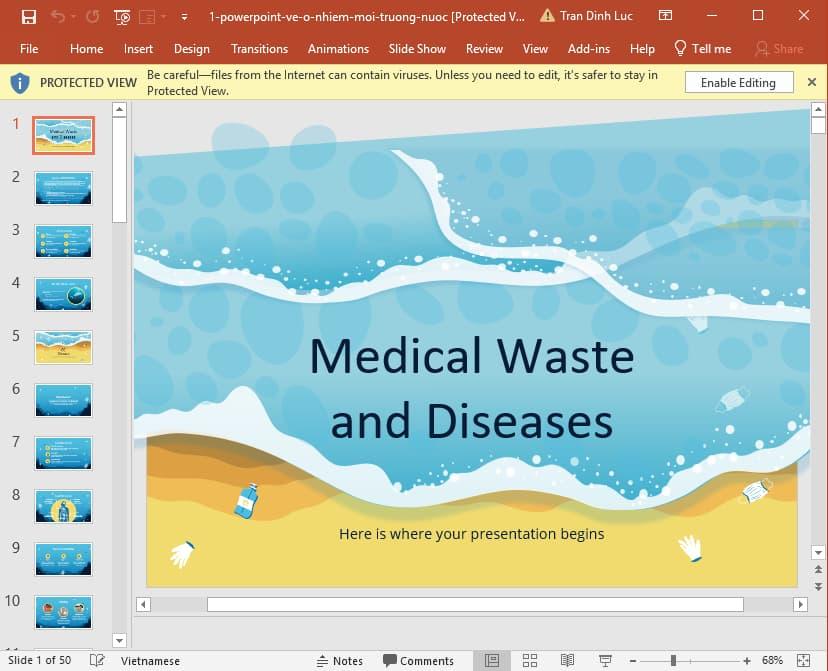This screenshot has height=671, width=828.
Task: Click Enable Editing in Protected View bar
Action: pos(739,82)
